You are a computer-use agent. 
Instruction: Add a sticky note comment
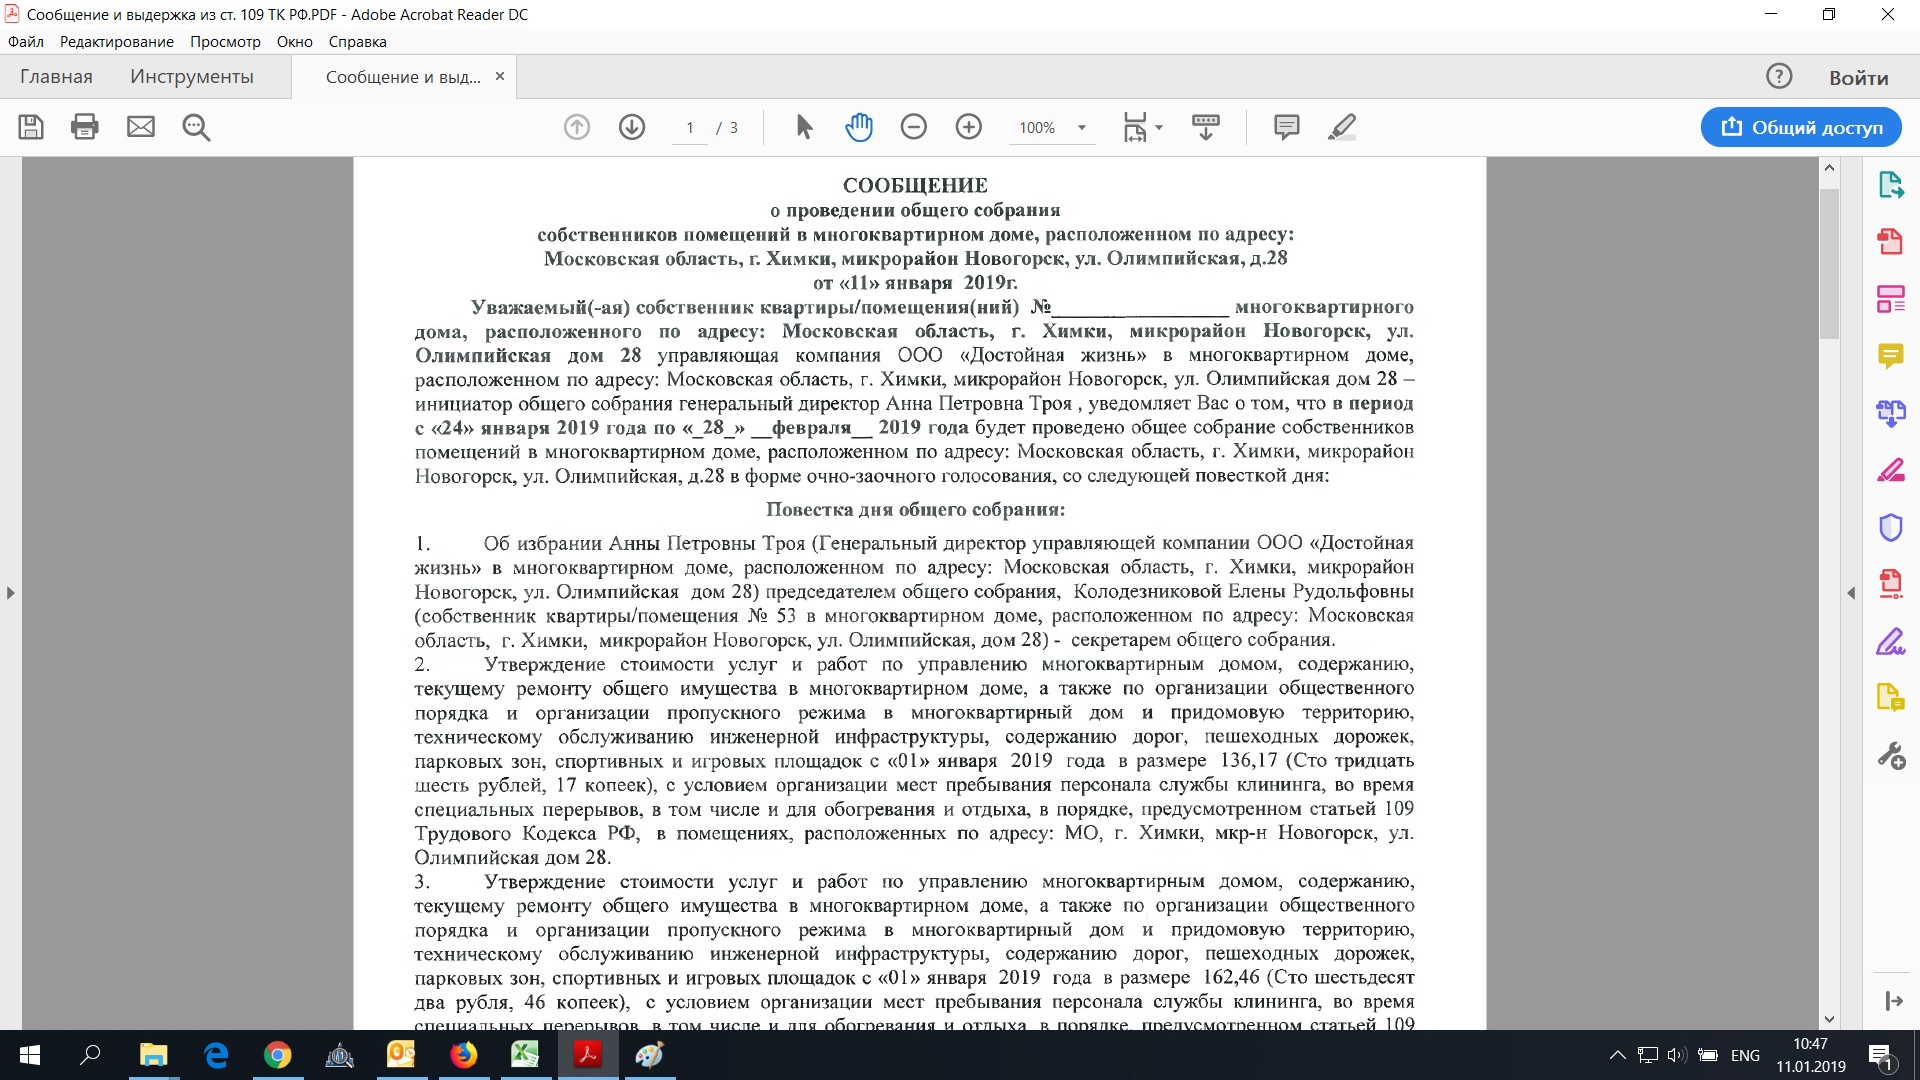click(1286, 127)
